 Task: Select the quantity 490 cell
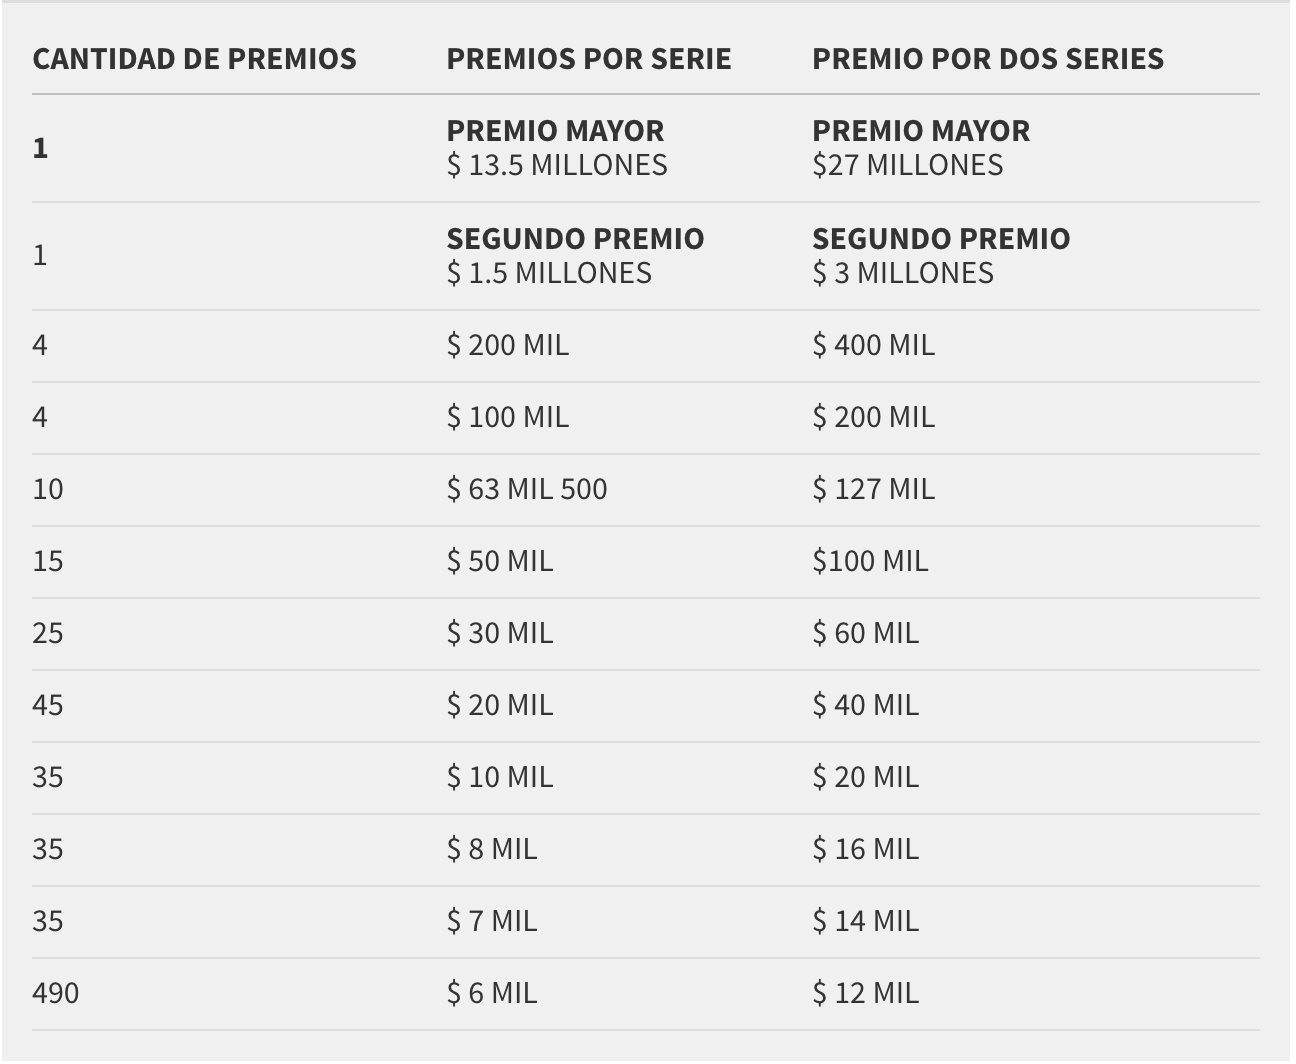point(56,993)
